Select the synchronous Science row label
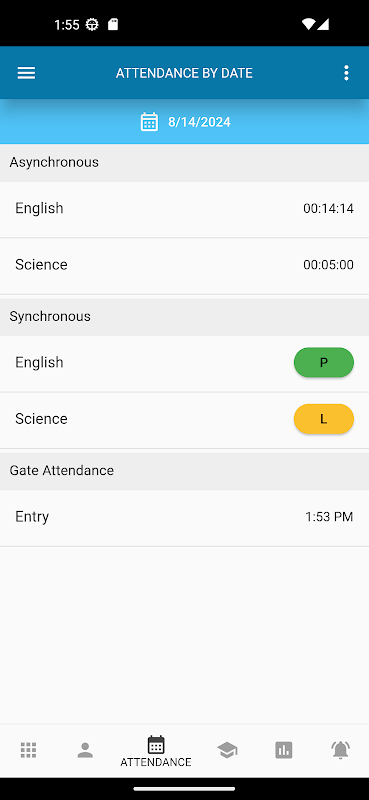This screenshot has height=800, width=369. pyautogui.click(x=41, y=419)
